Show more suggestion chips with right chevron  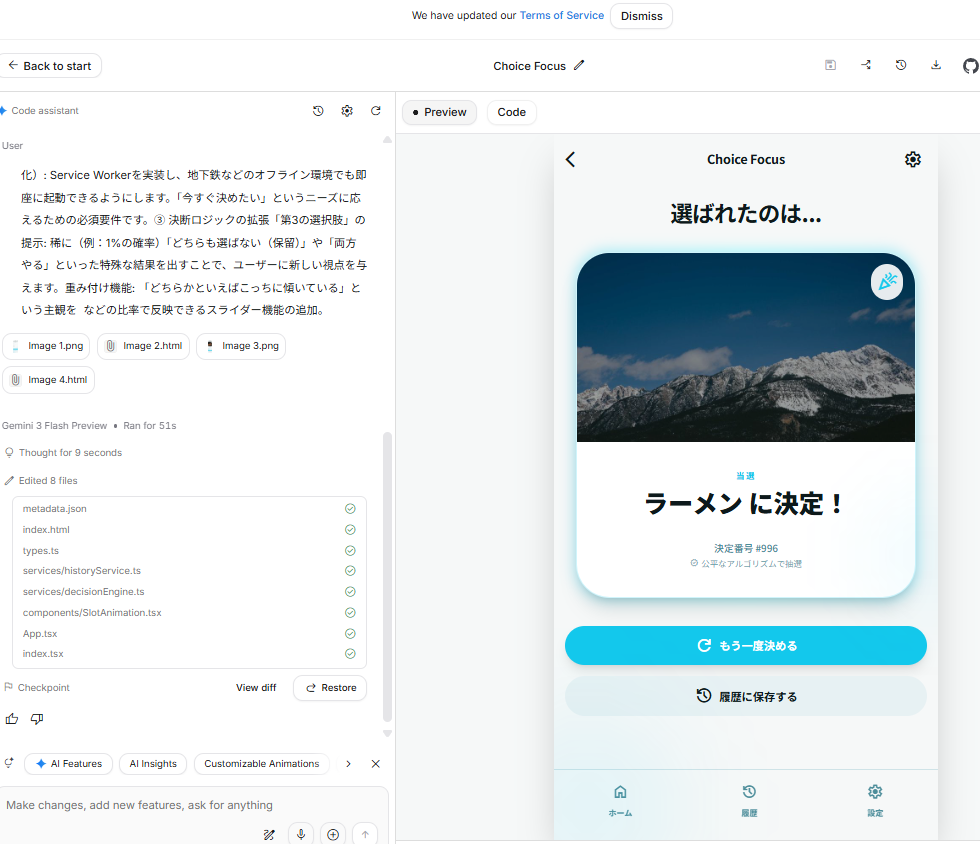click(348, 764)
